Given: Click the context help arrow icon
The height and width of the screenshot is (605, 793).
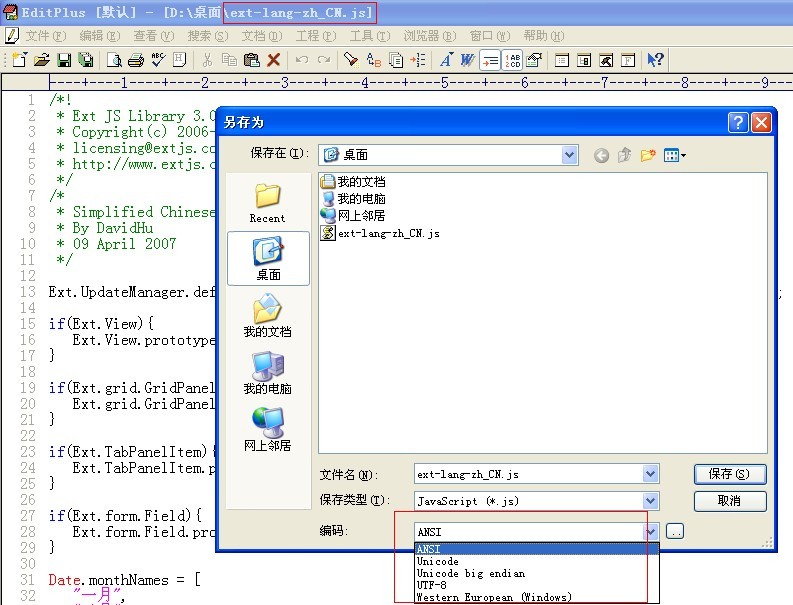Looking at the screenshot, I should point(655,60).
